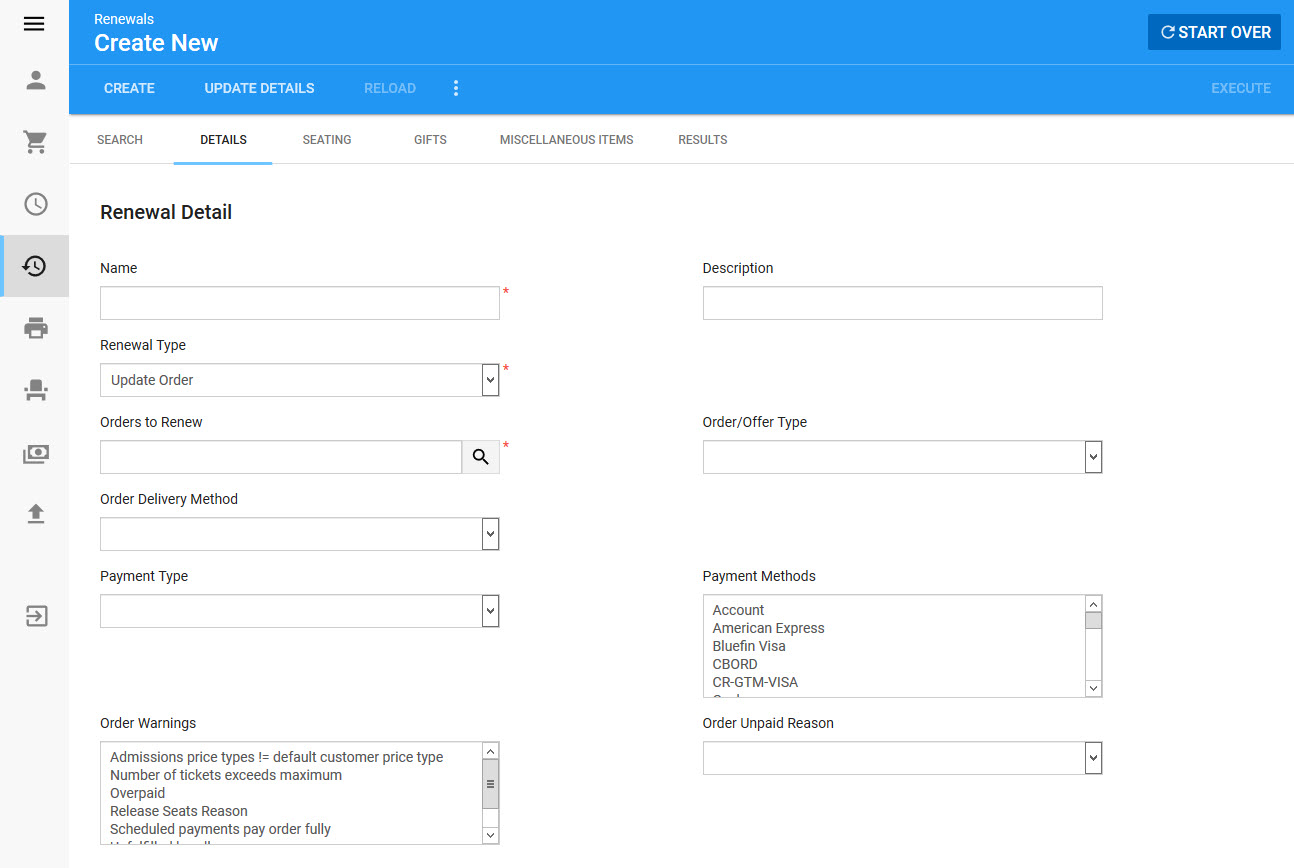1294x868 pixels.
Task: Click START OVER button
Action: tap(1214, 32)
